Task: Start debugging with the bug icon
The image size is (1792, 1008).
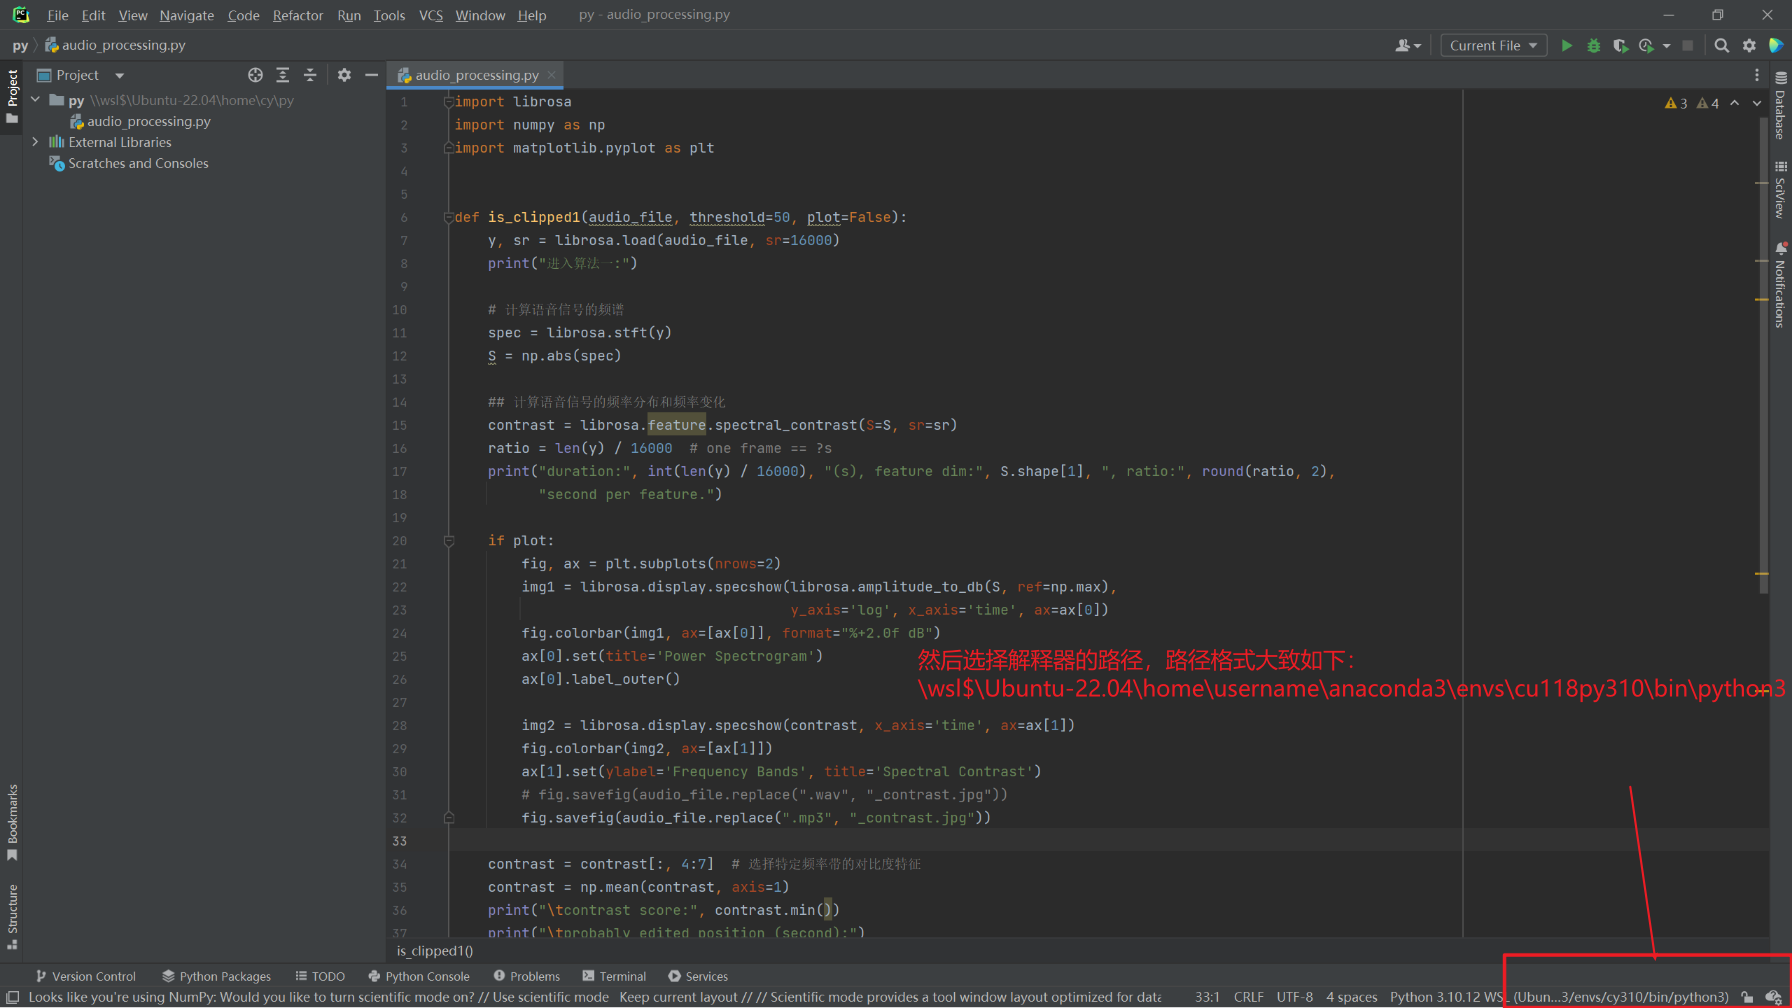Action: (1593, 46)
